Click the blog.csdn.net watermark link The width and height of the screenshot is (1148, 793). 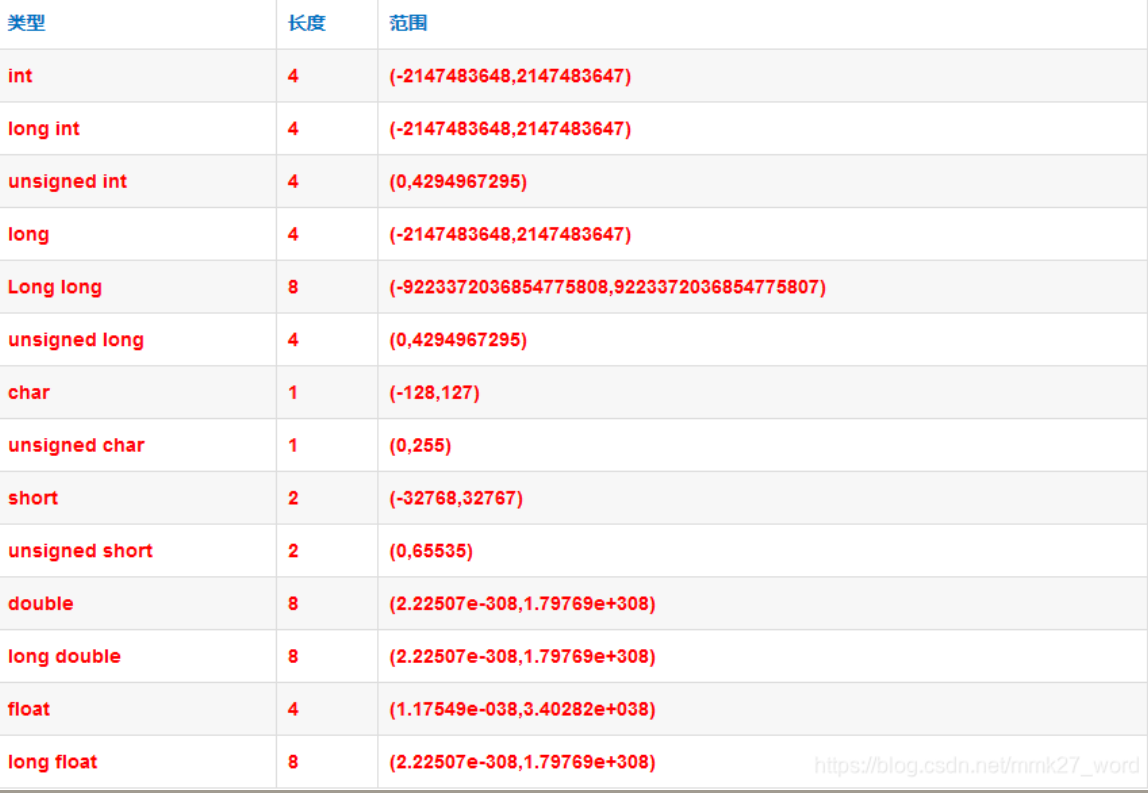click(x=977, y=765)
